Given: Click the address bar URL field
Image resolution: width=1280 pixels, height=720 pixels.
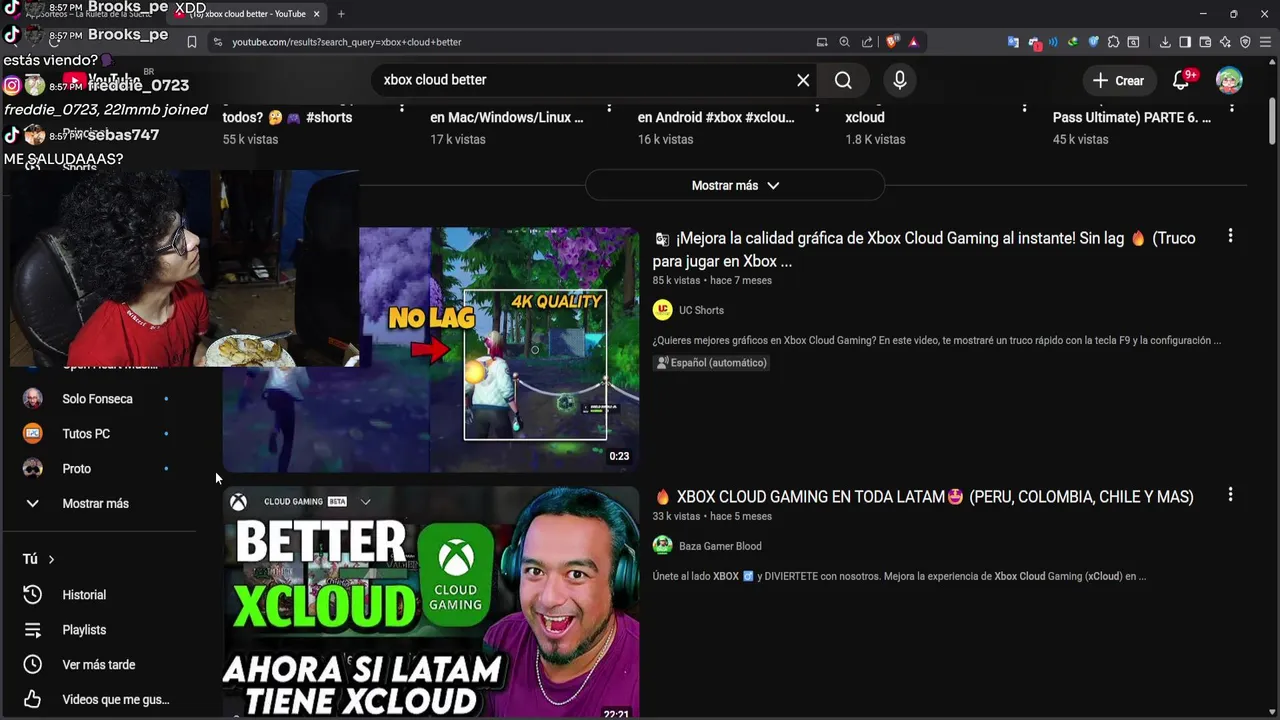Looking at the screenshot, I should tap(510, 42).
